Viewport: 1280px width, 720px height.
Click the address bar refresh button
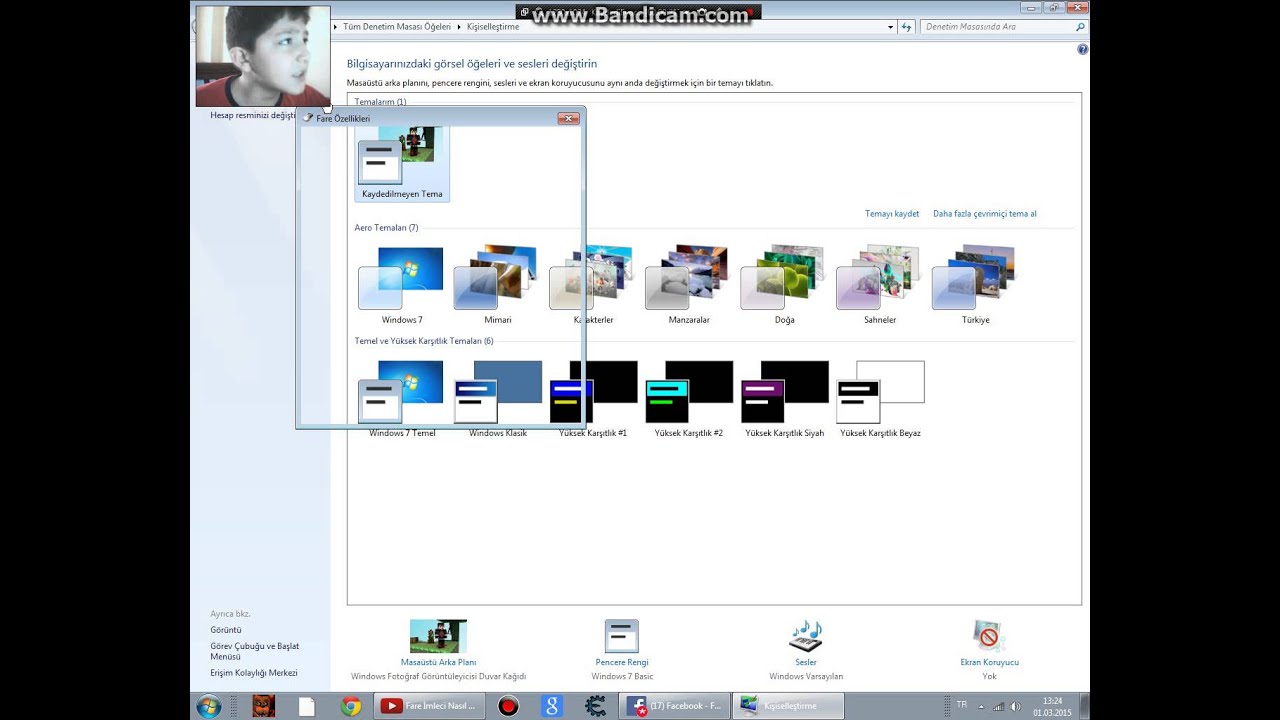pyautogui.click(x=906, y=27)
